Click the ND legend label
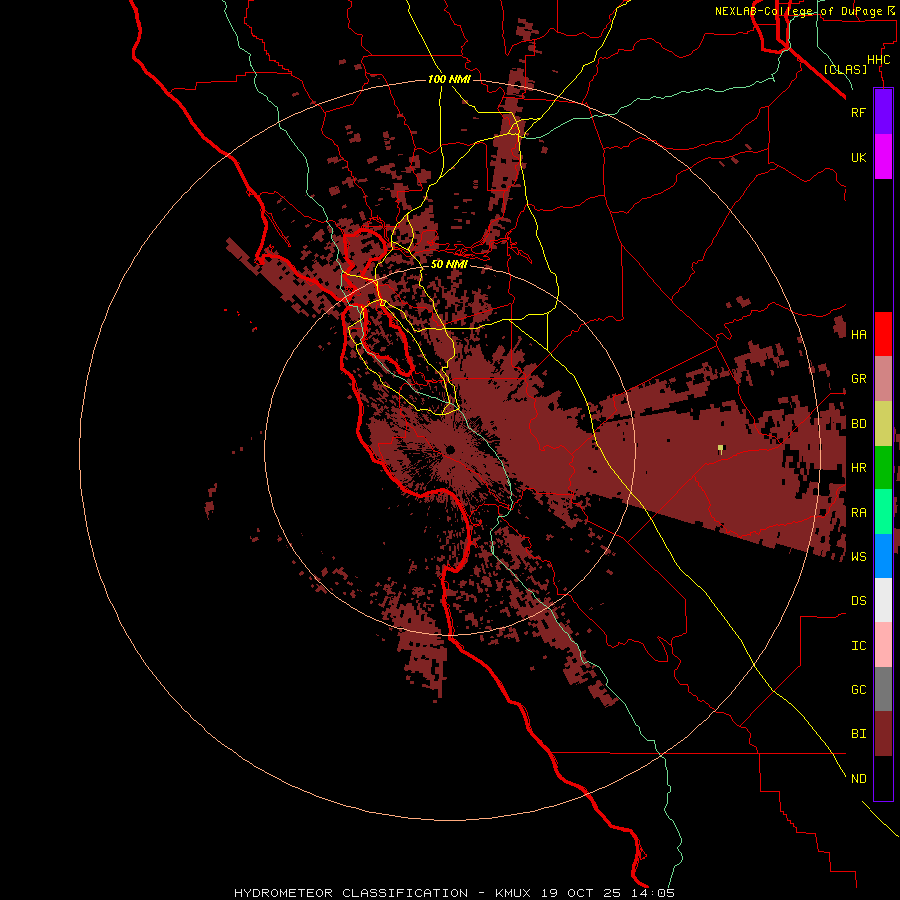900x900 pixels. 859,779
